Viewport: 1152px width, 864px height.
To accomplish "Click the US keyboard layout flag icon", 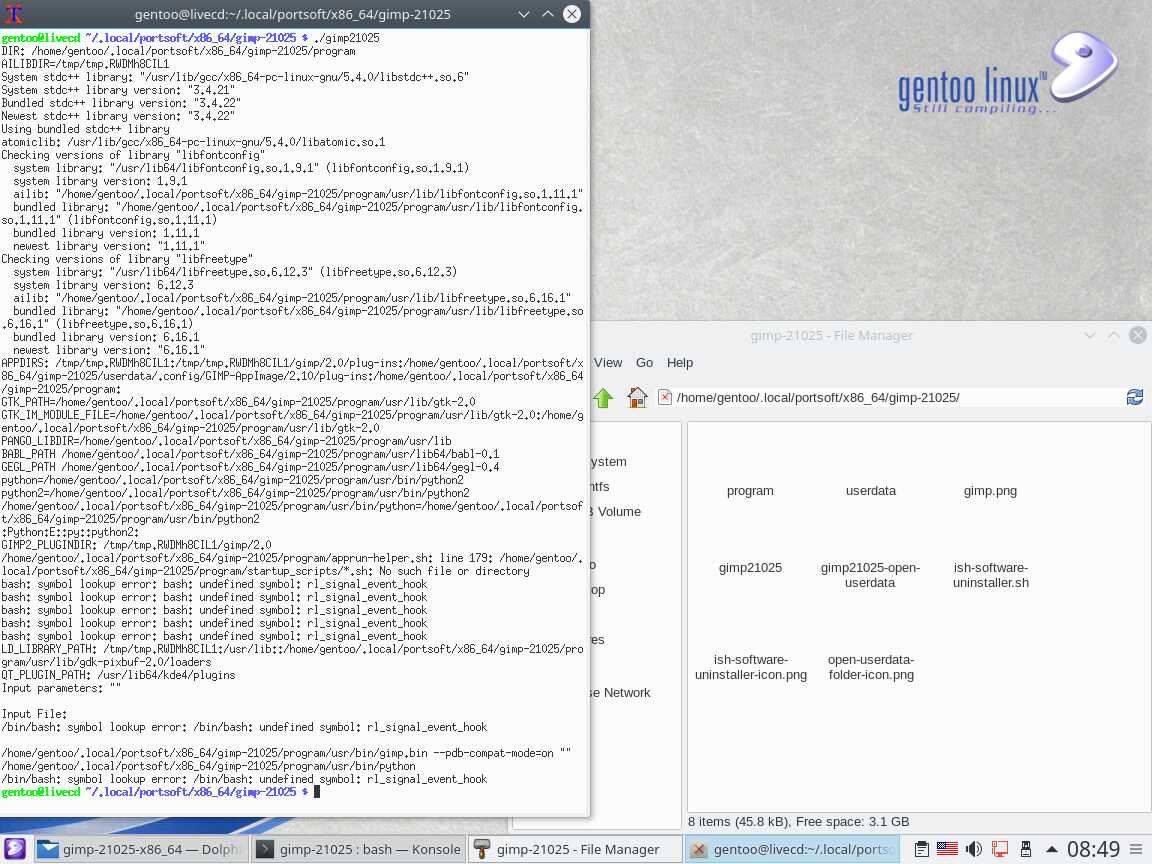I will (x=947, y=849).
